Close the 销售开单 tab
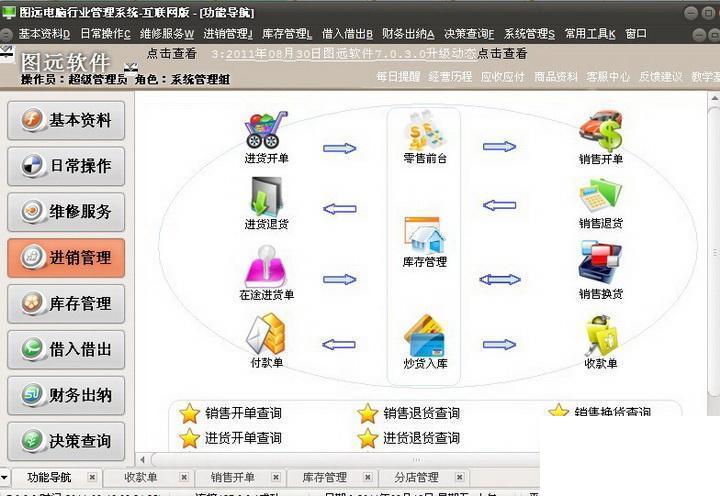 click(x=276, y=477)
